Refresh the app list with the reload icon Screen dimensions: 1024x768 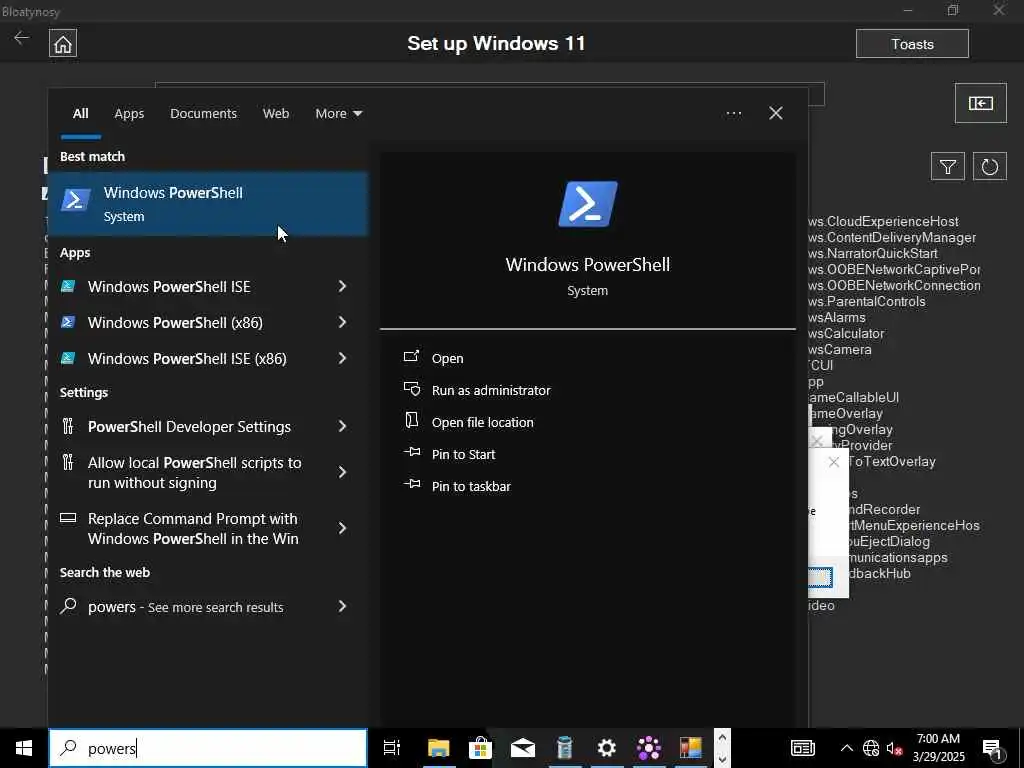click(989, 167)
